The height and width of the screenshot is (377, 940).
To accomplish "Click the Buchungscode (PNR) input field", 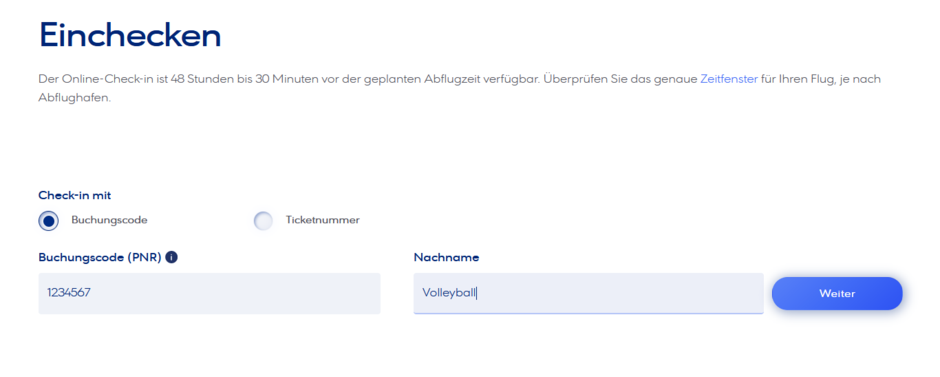I will pos(209,293).
